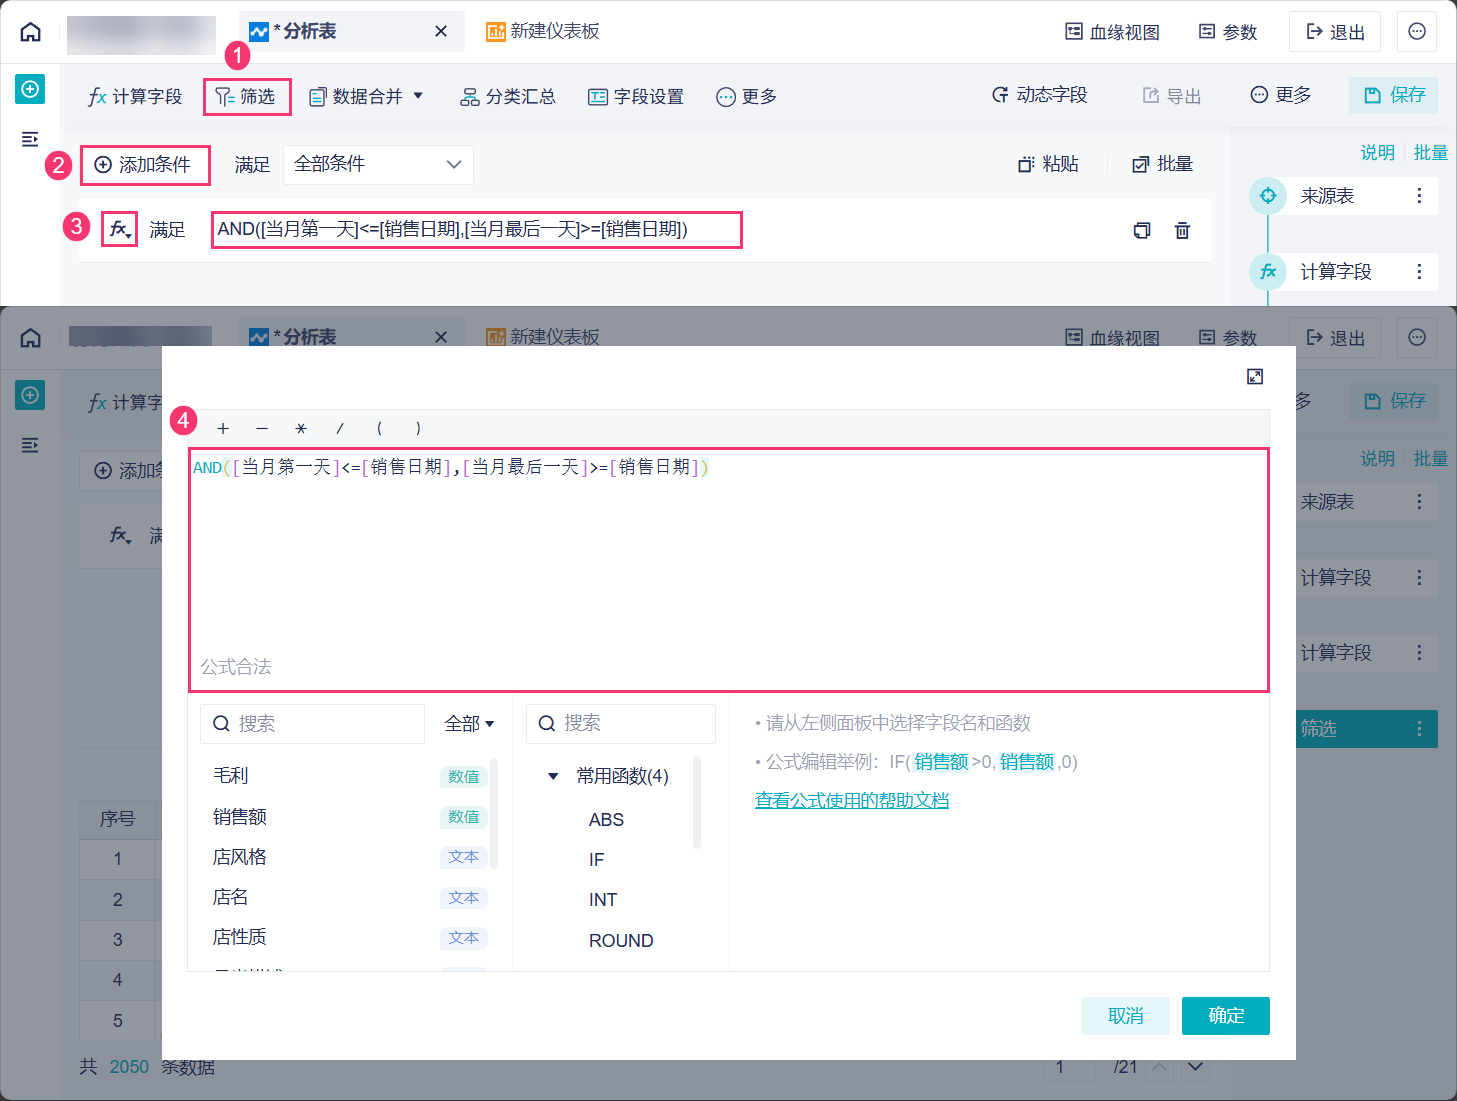Select the 新建仪表板 tab behind the dialog

(x=543, y=338)
